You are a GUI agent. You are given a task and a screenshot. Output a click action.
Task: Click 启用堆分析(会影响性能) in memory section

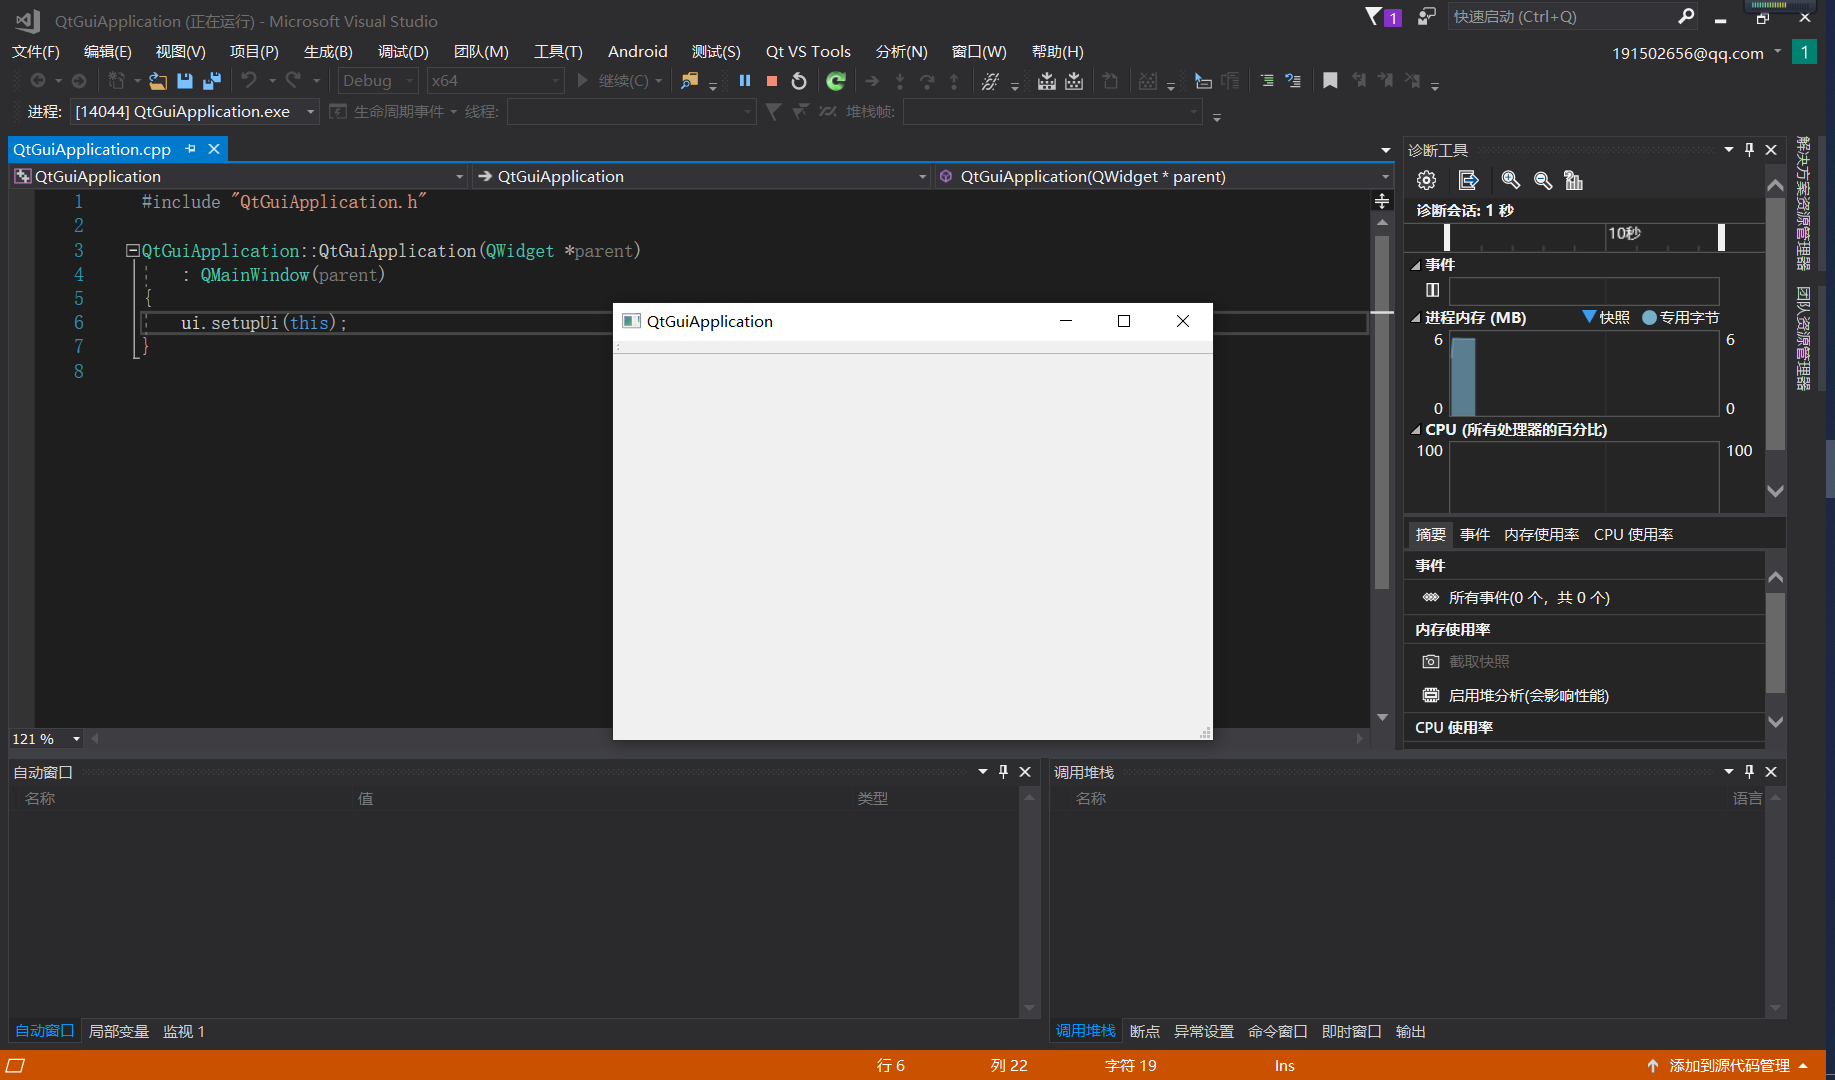(x=1529, y=695)
